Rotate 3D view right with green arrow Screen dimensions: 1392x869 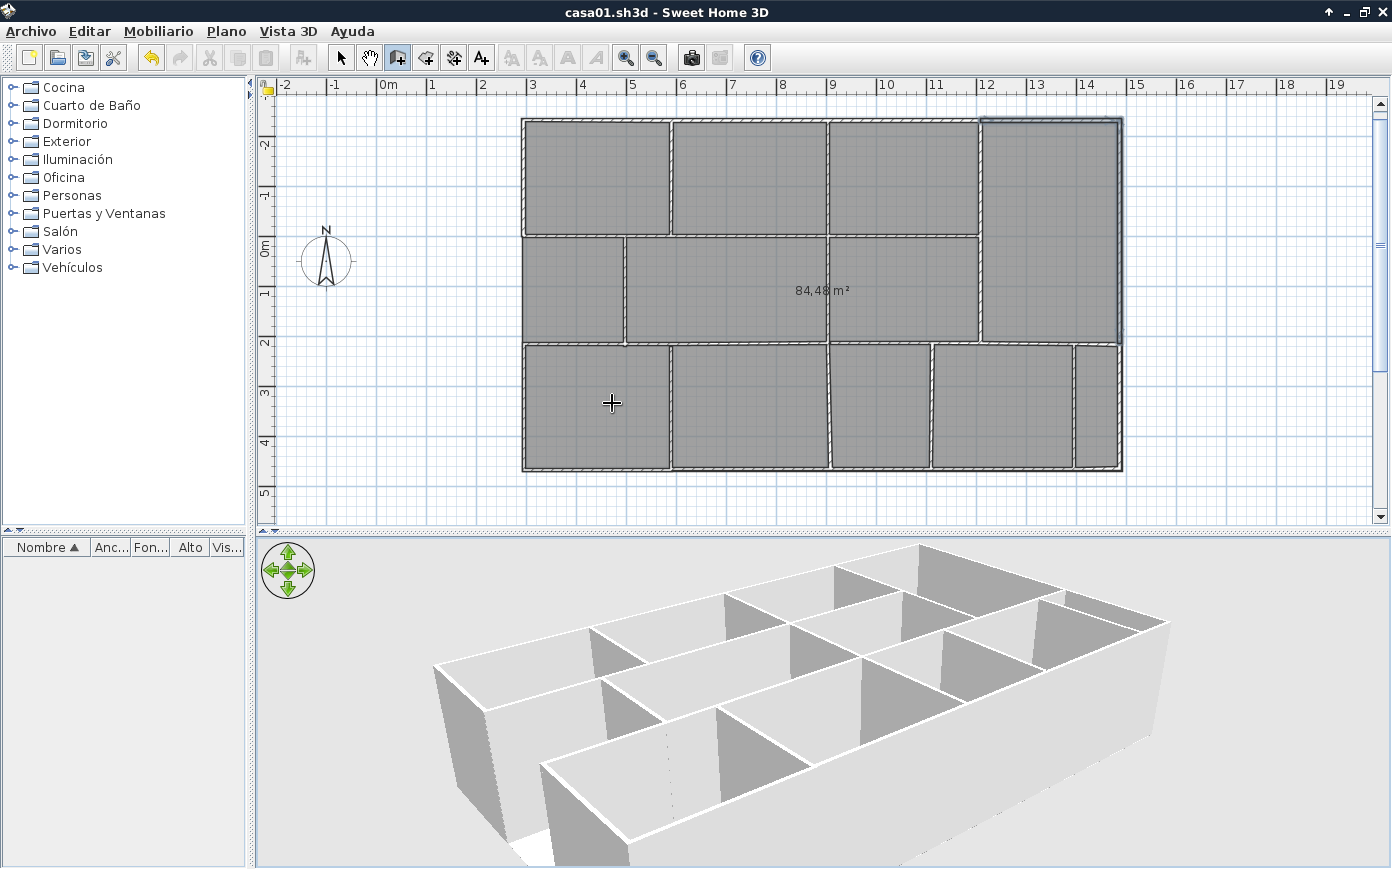point(305,570)
